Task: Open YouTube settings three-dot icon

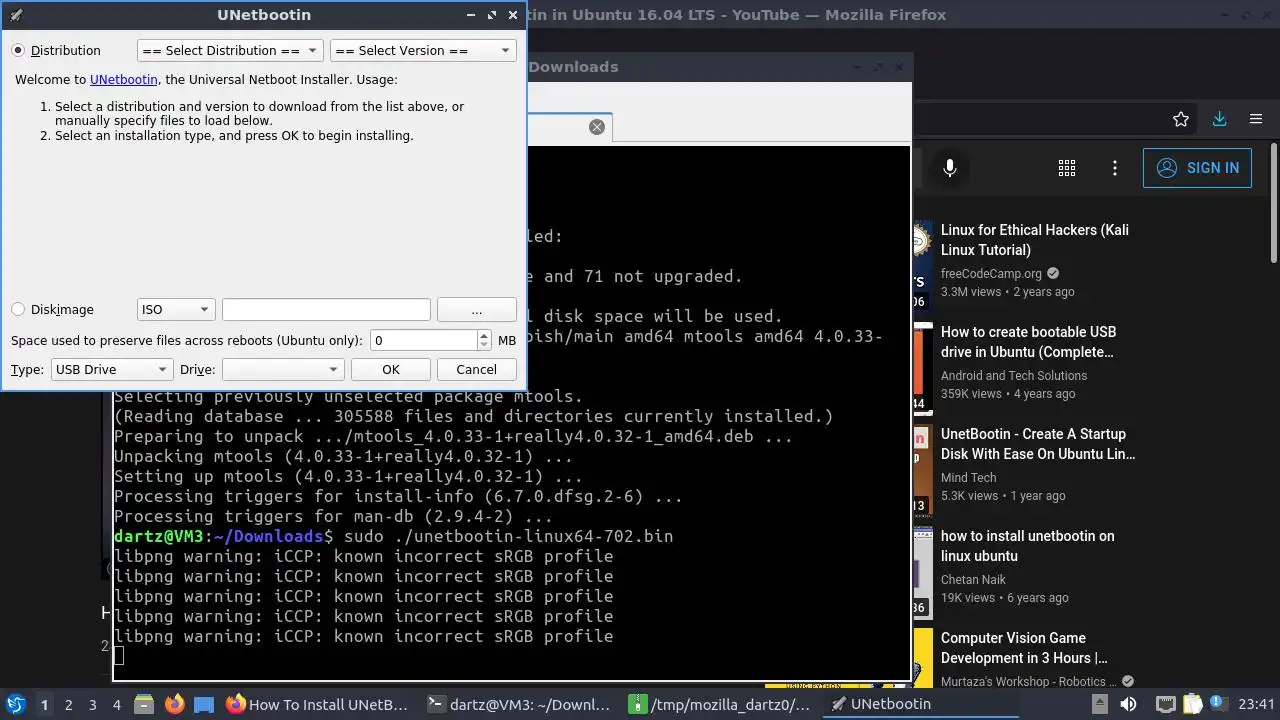Action: click(1115, 168)
